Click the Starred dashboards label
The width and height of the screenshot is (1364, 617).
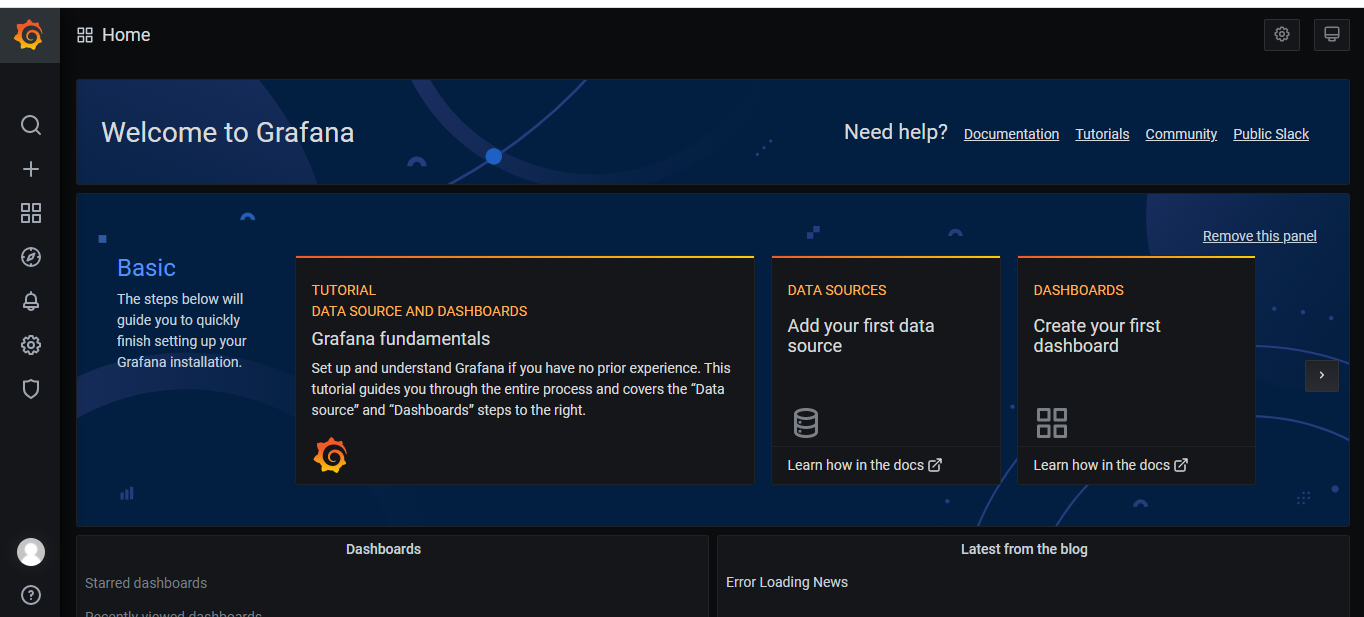coord(146,583)
